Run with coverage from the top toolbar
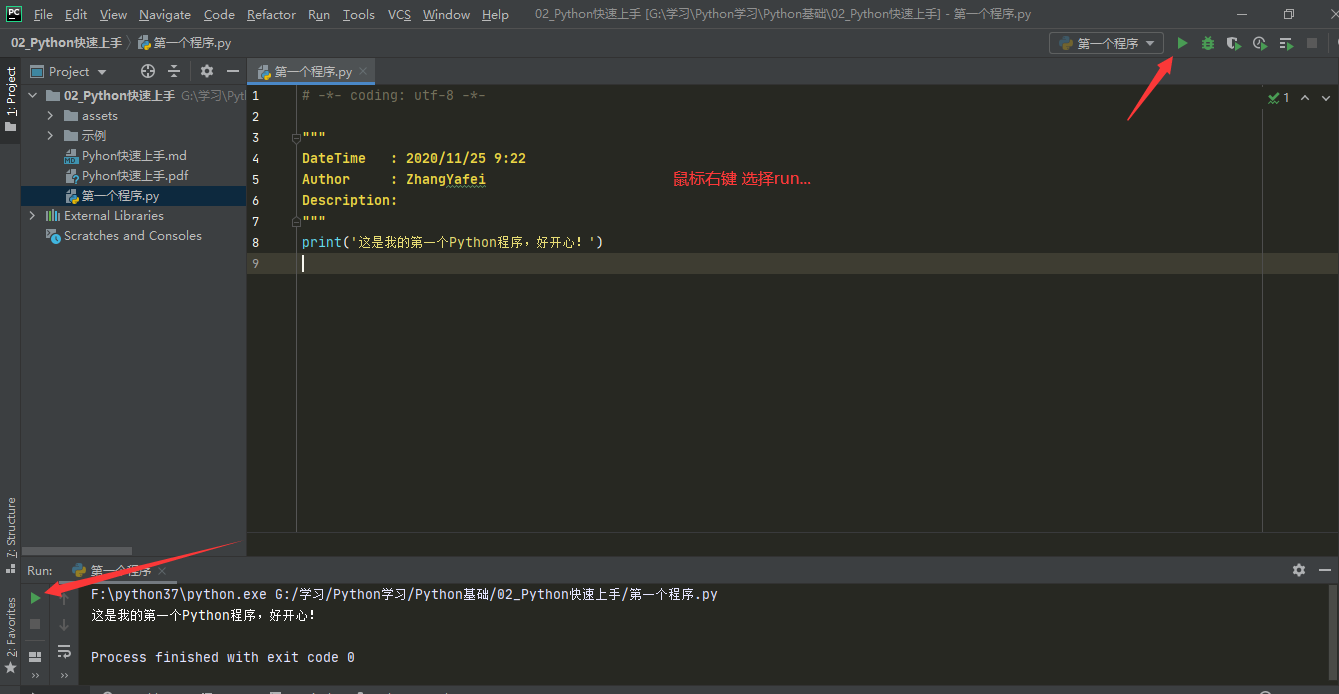The image size is (1339, 694). 1234,43
